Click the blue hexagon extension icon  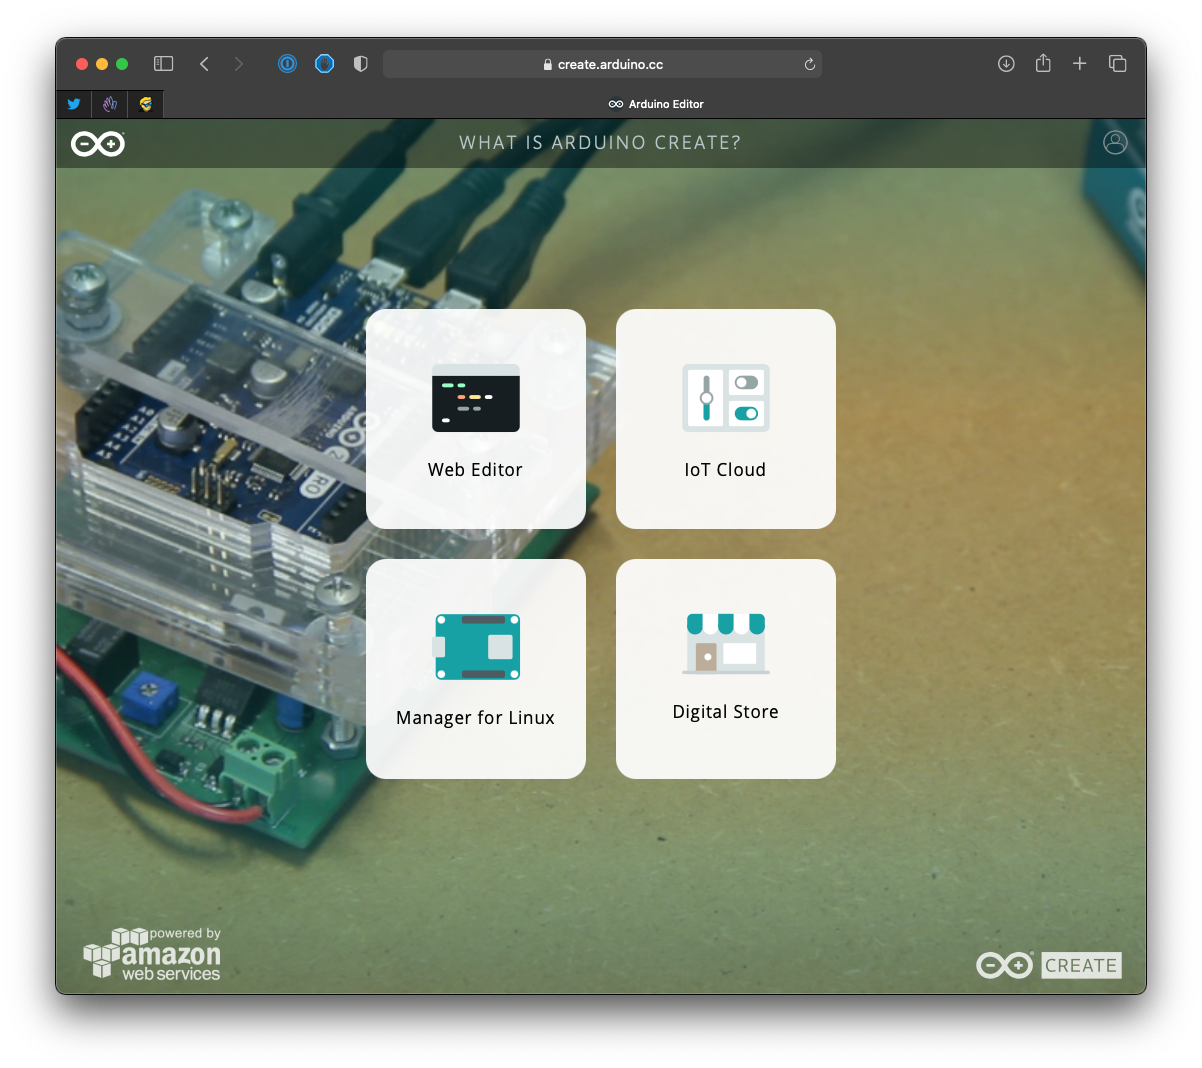click(324, 64)
